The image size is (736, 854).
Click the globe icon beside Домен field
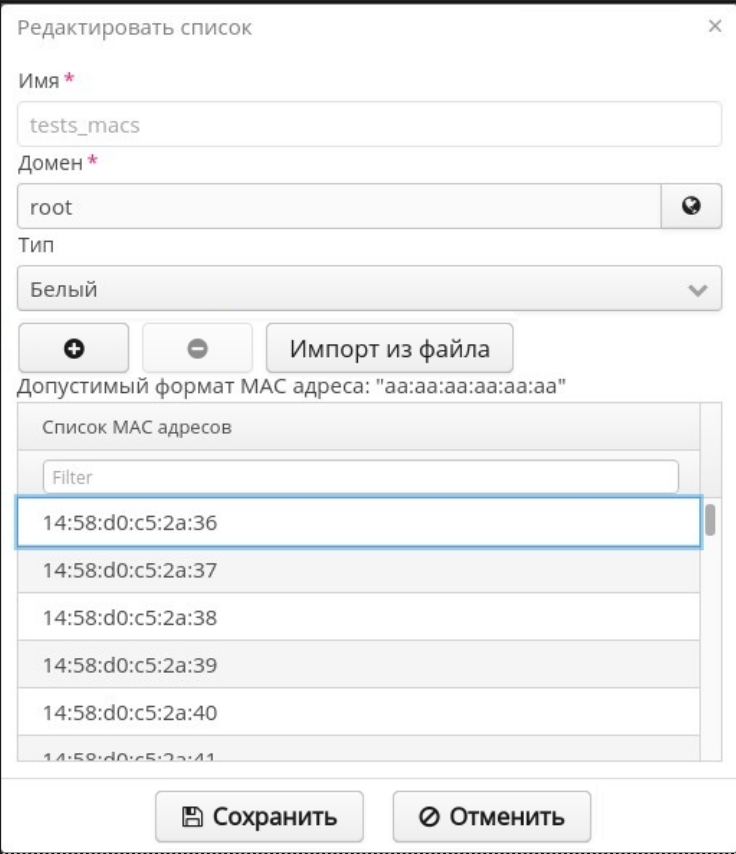pos(690,207)
